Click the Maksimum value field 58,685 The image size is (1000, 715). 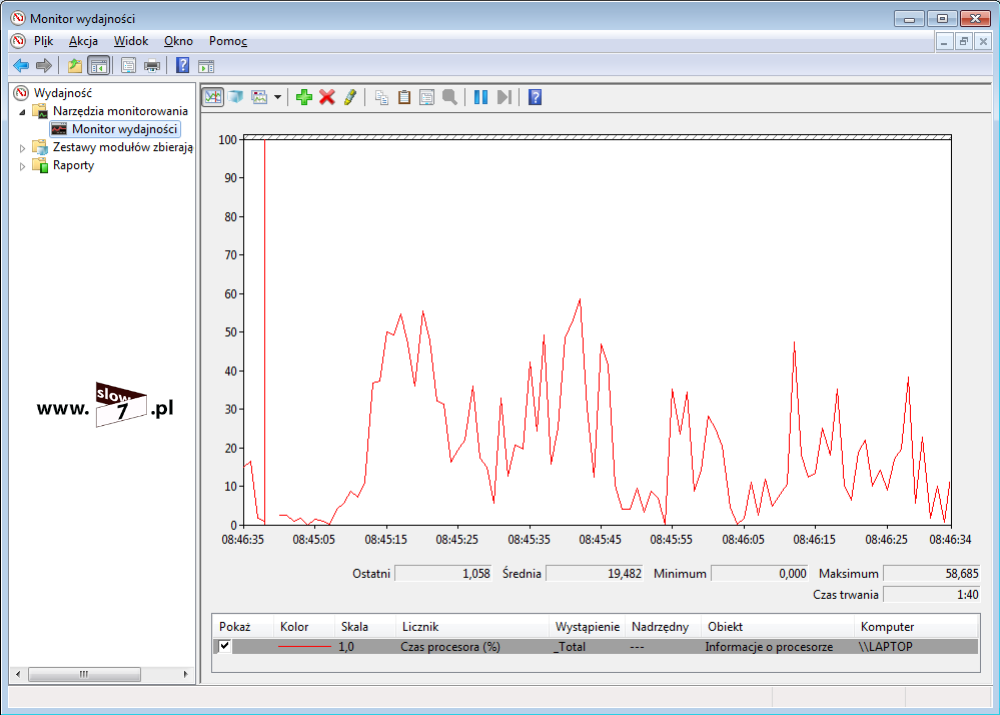[932, 573]
